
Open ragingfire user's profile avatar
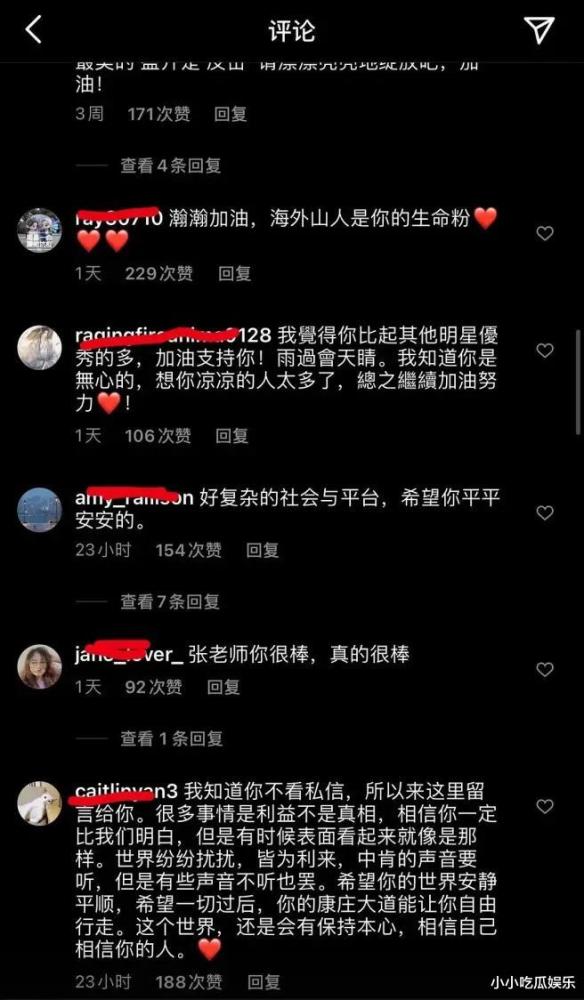pyautogui.click(x=40, y=348)
